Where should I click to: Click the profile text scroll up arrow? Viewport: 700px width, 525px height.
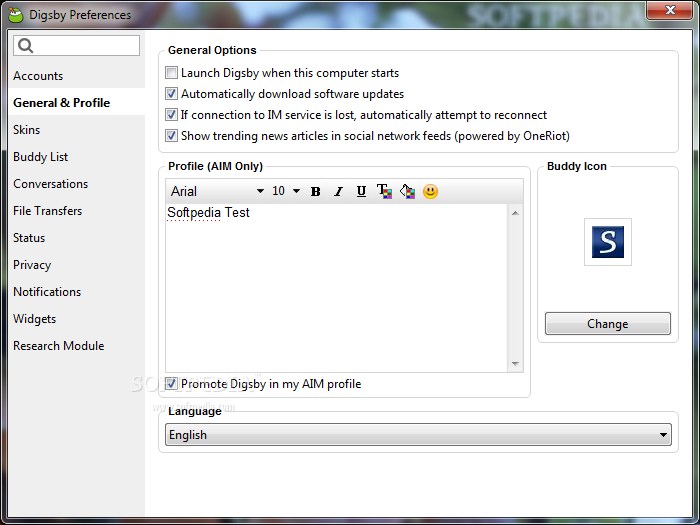point(515,213)
